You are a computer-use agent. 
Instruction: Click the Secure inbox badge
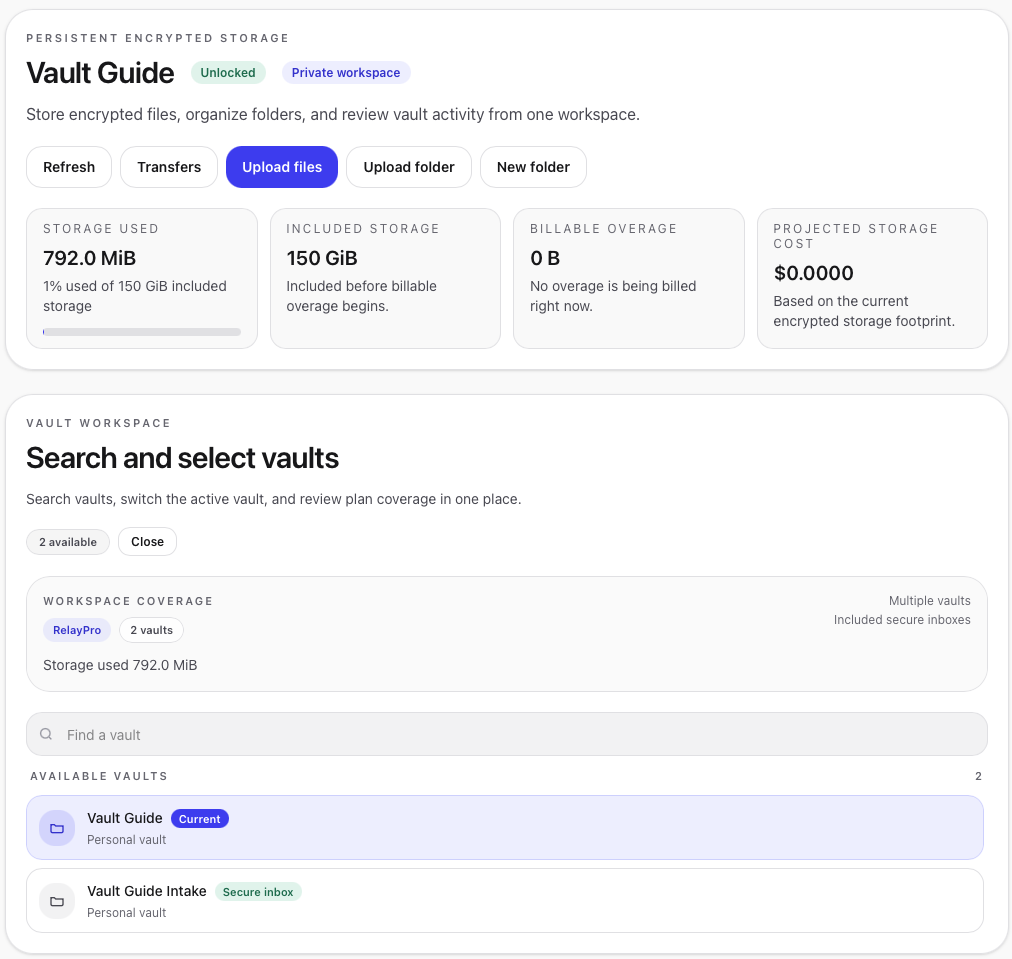pos(258,892)
